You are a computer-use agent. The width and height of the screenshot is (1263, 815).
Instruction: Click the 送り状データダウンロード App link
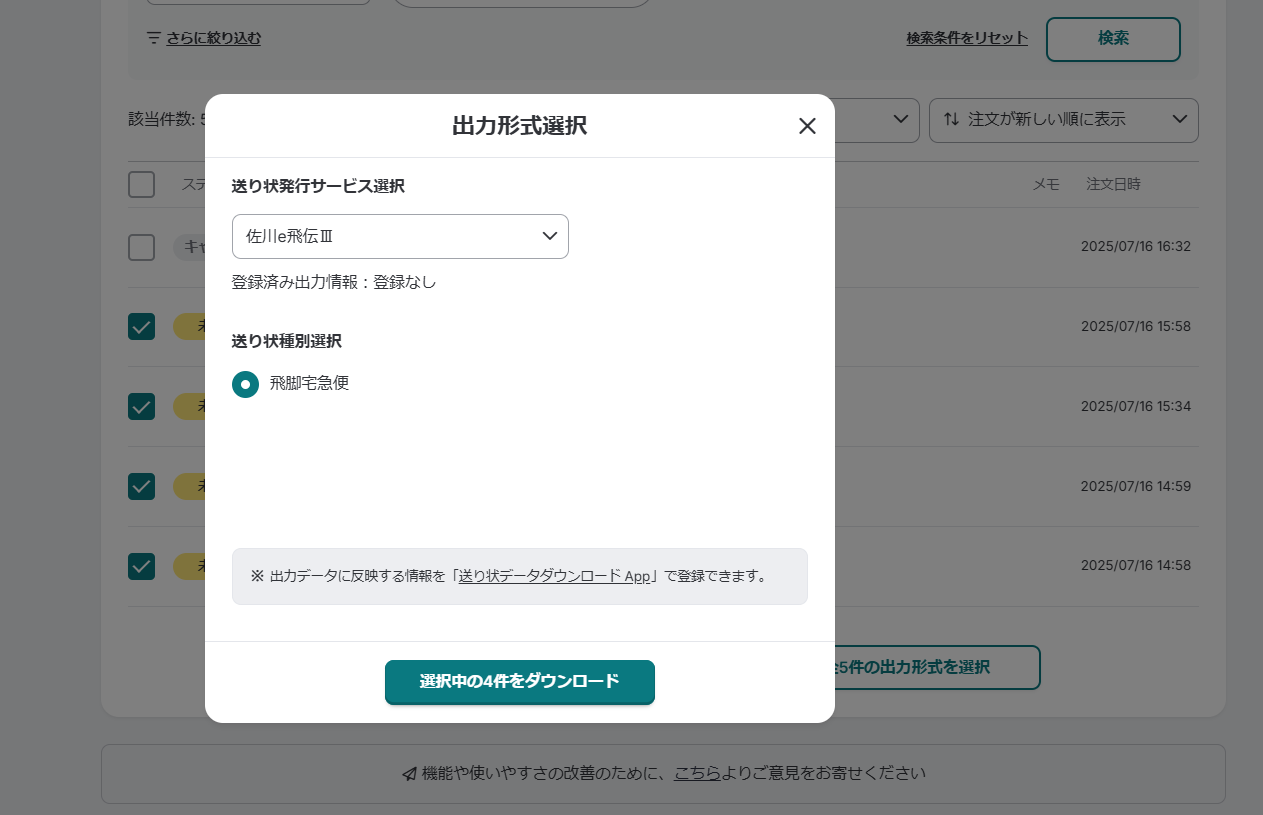(x=555, y=576)
